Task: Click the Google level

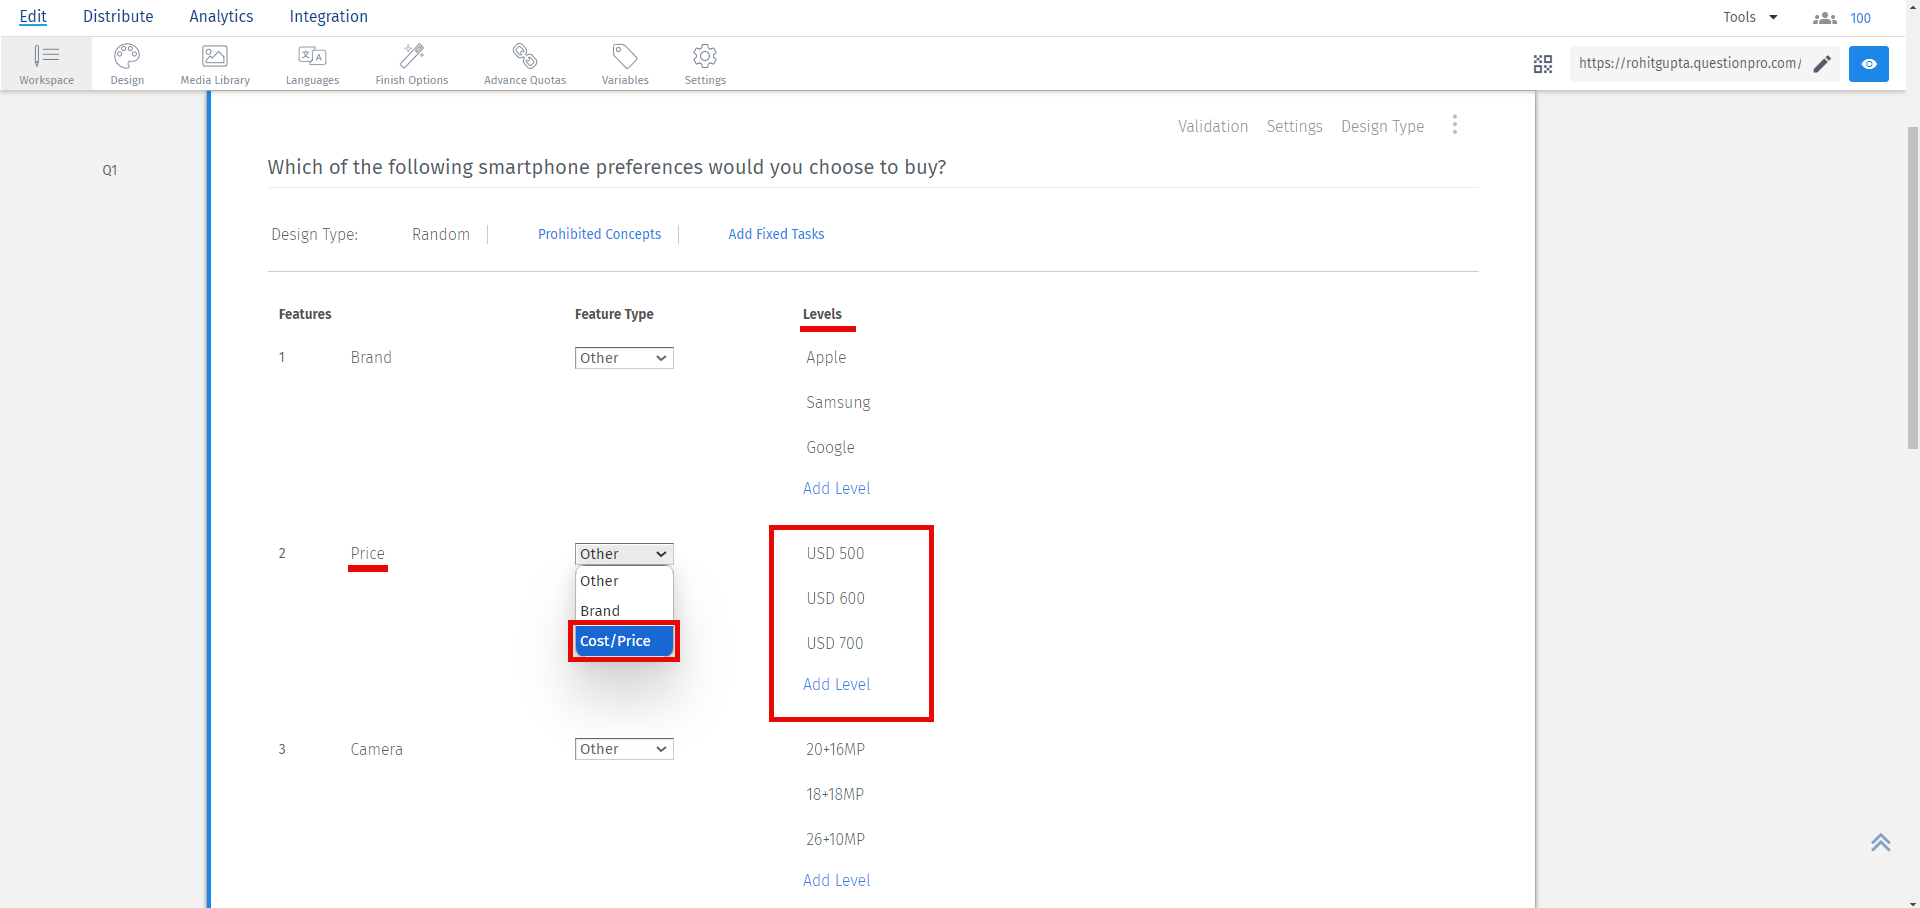Action: [830, 447]
